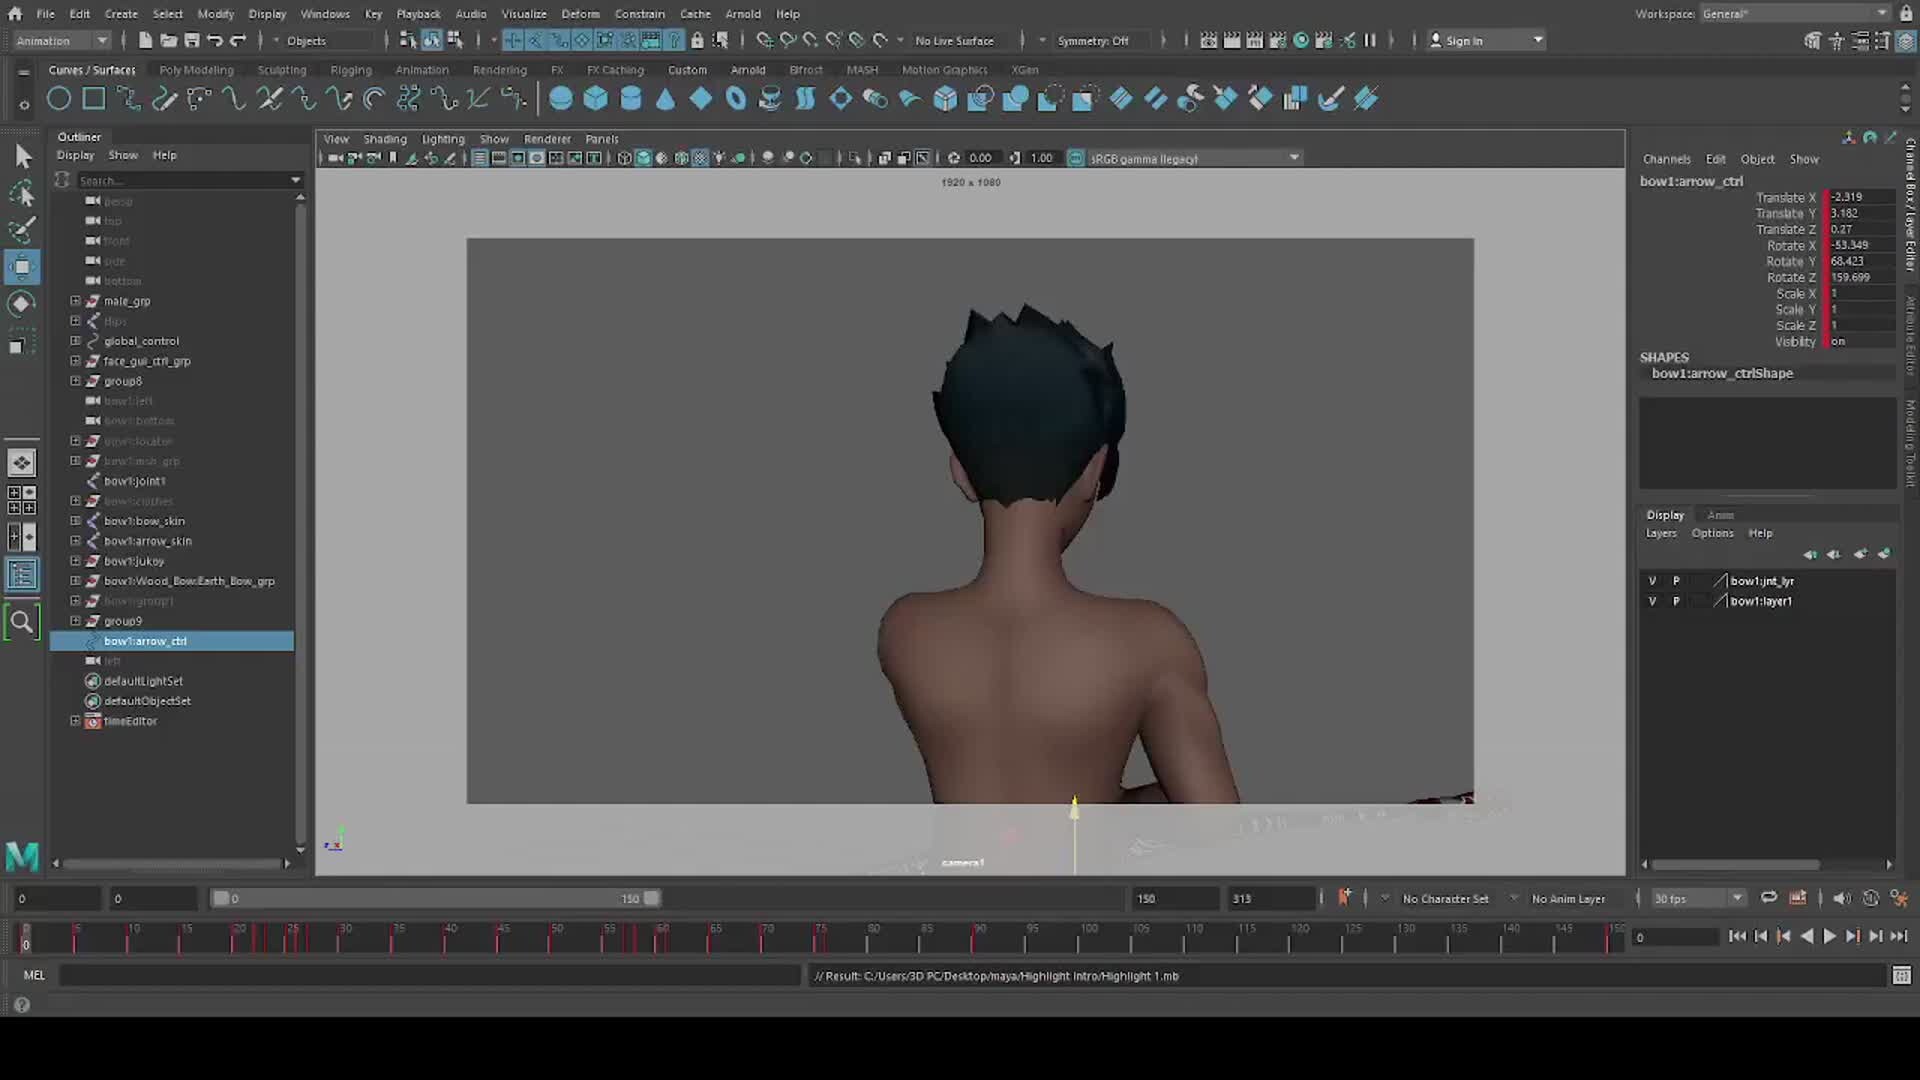This screenshot has width=1920, height=1080.
Task: Open the No Character Set dropdown
Action: [x=1445, y=898]
